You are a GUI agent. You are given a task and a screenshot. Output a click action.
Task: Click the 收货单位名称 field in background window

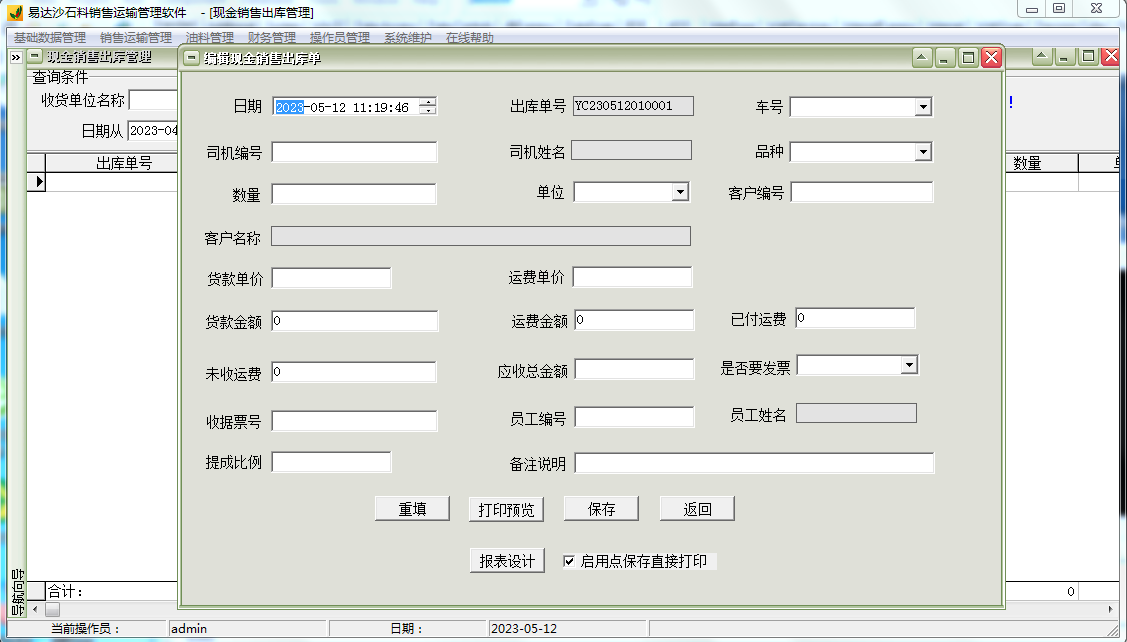coord(153,100)
